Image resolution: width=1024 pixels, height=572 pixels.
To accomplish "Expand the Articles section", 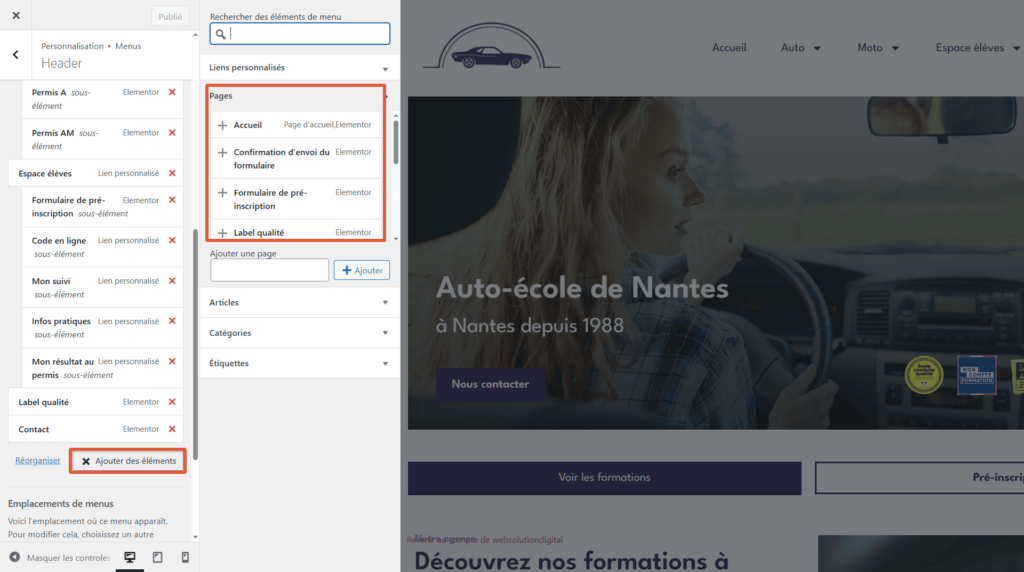I will tap(299, 302).
